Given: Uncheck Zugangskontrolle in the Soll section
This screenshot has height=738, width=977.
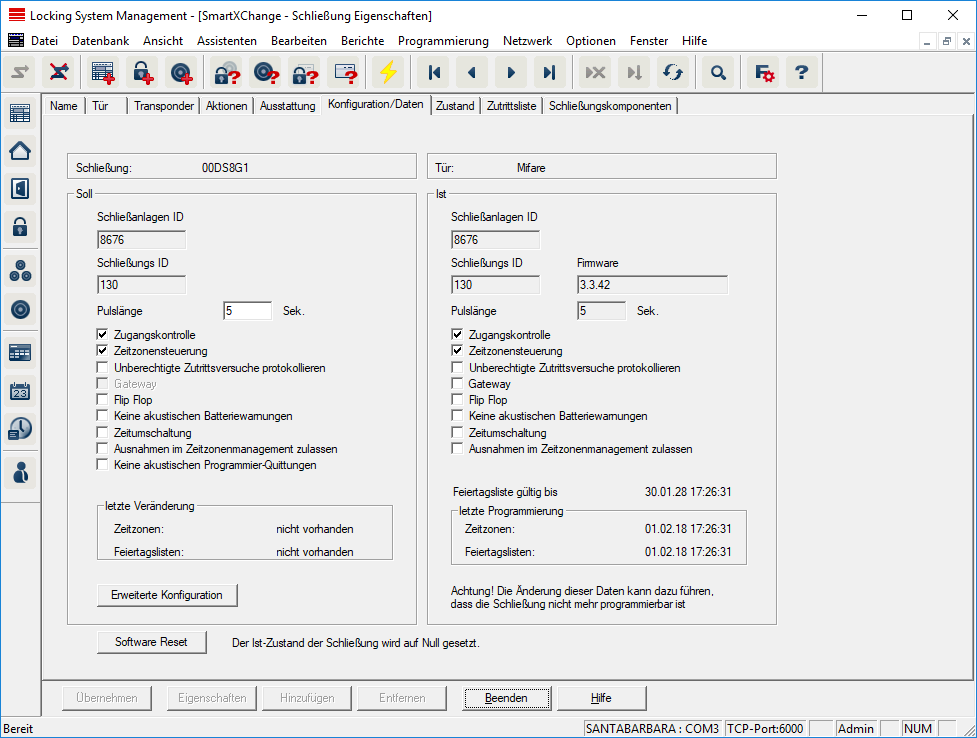Looking at the screenshot, I should click(102, 335).
